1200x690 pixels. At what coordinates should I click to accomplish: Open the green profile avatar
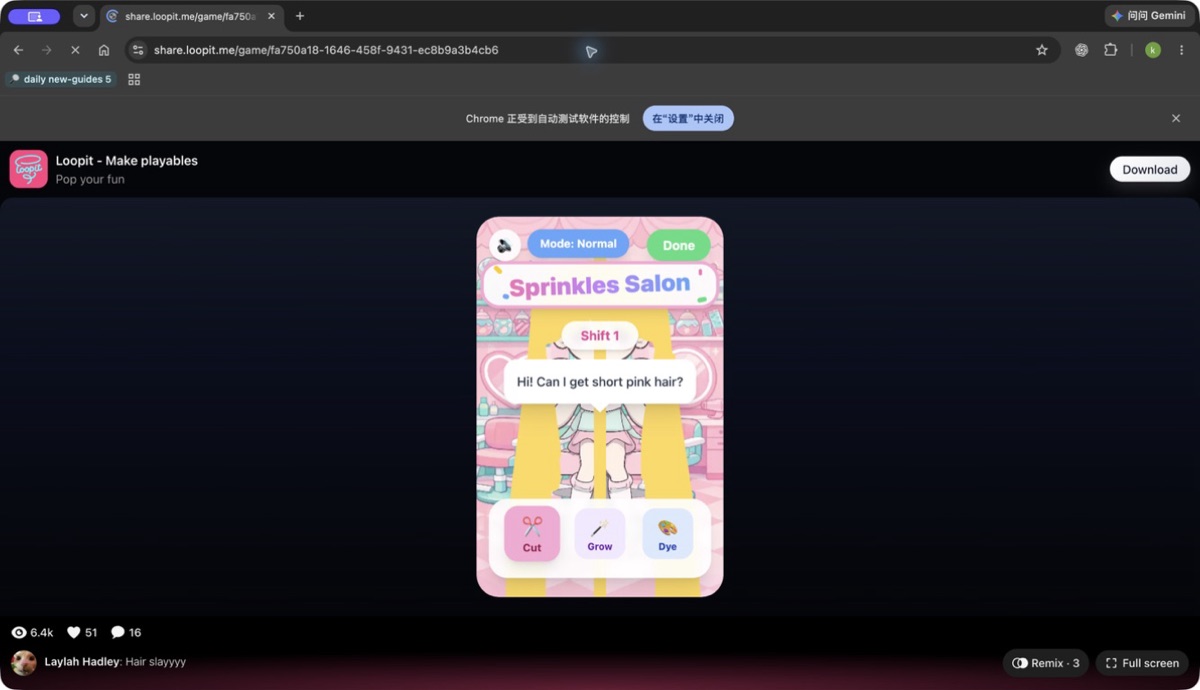(1153, 50)
